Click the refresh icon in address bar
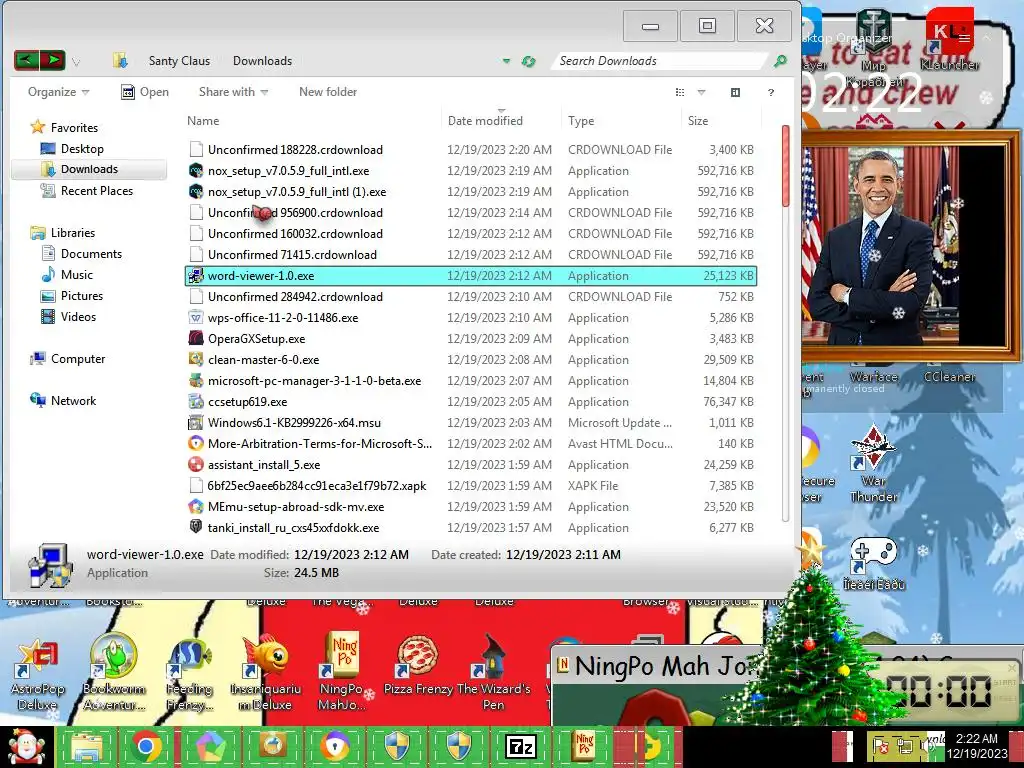Image resolution: width=1024 pixels, height=768 pixels. pos(528,61)
